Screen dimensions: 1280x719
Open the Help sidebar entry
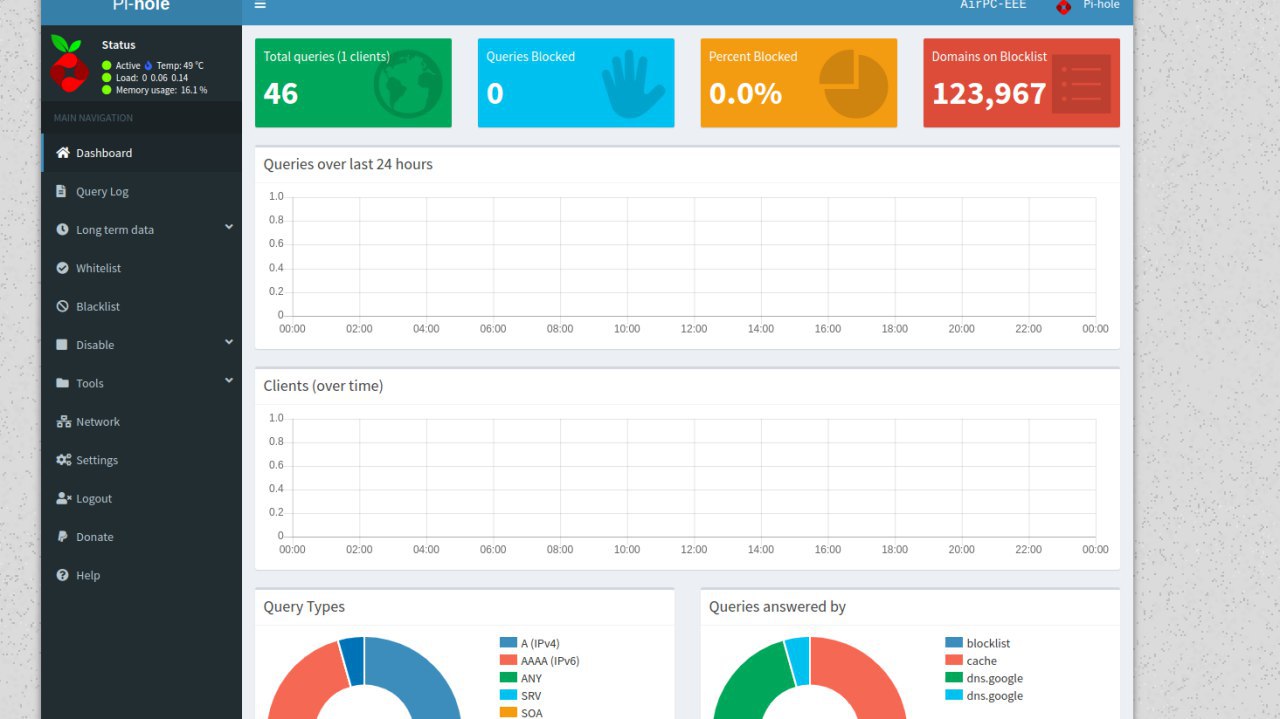click(141, 575)
